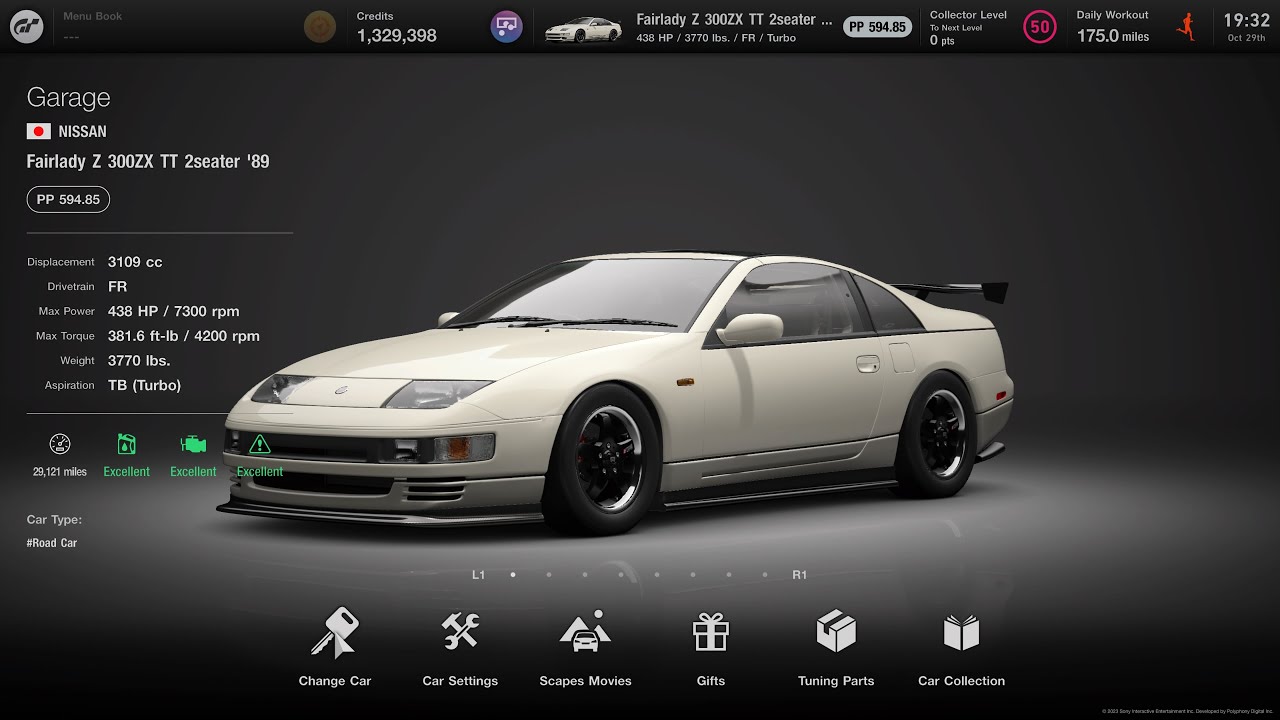Click the PP 594.85 badge in garage panel
The image size is (1280, 720).
pos(68,199)
